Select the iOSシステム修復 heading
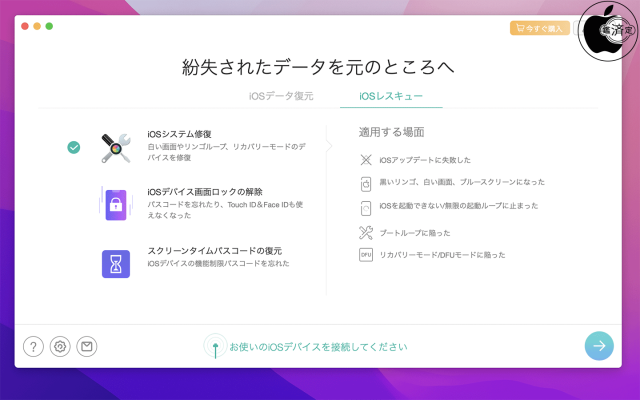Viewport: 640px width, 400px height. click(179, 134)
